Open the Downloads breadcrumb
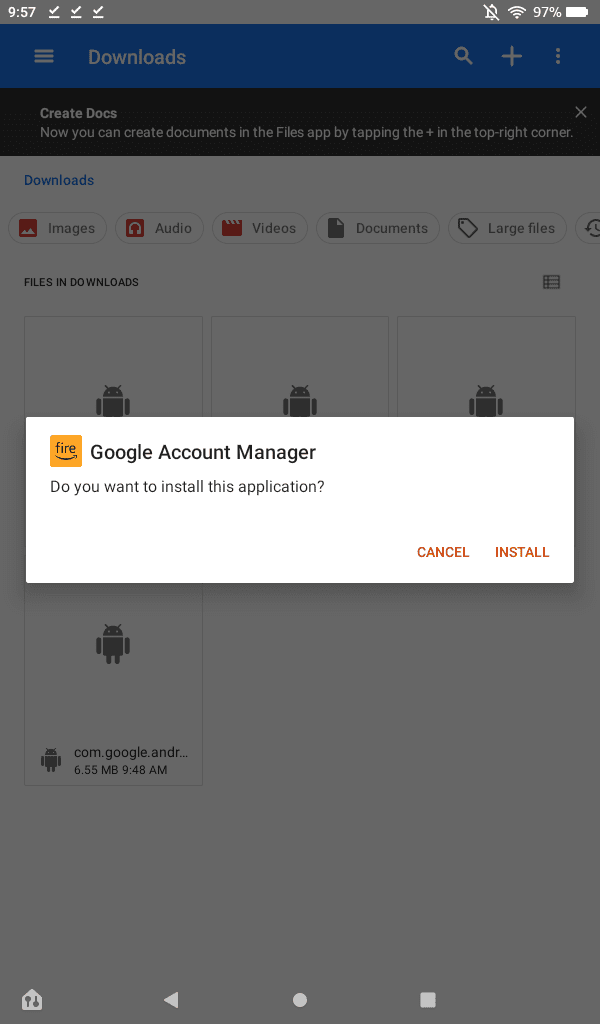The height and width of the screenshot is (1024, 600). [x=58, y=180]
